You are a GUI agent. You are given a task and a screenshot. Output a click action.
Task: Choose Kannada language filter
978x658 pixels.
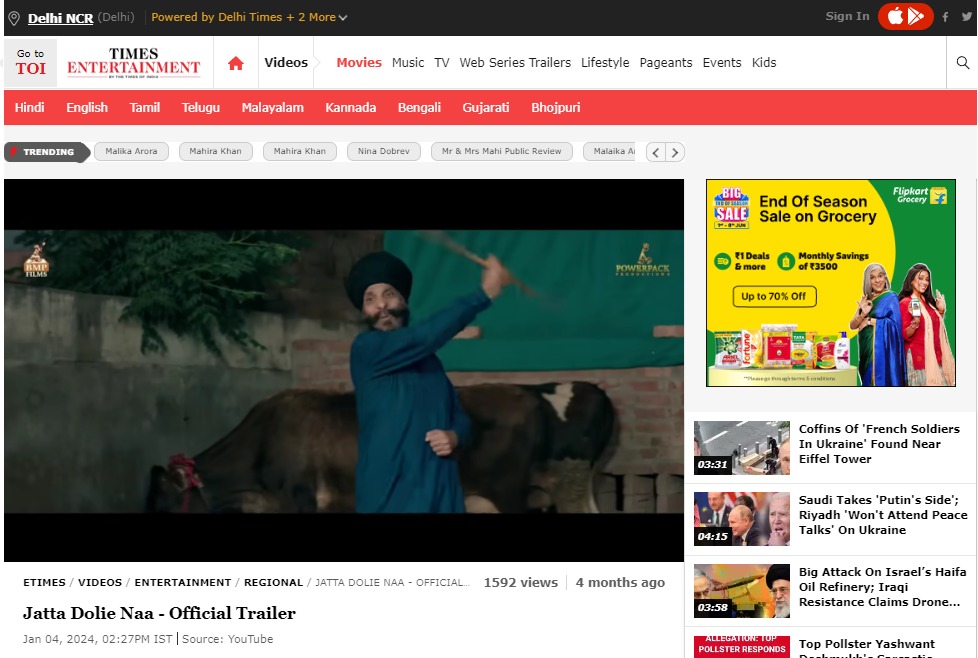351,107
